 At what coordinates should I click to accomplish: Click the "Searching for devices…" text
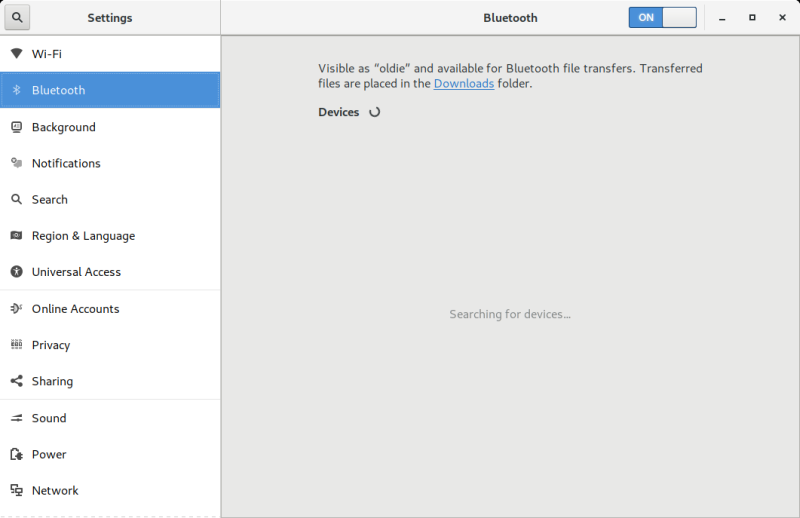510,314
